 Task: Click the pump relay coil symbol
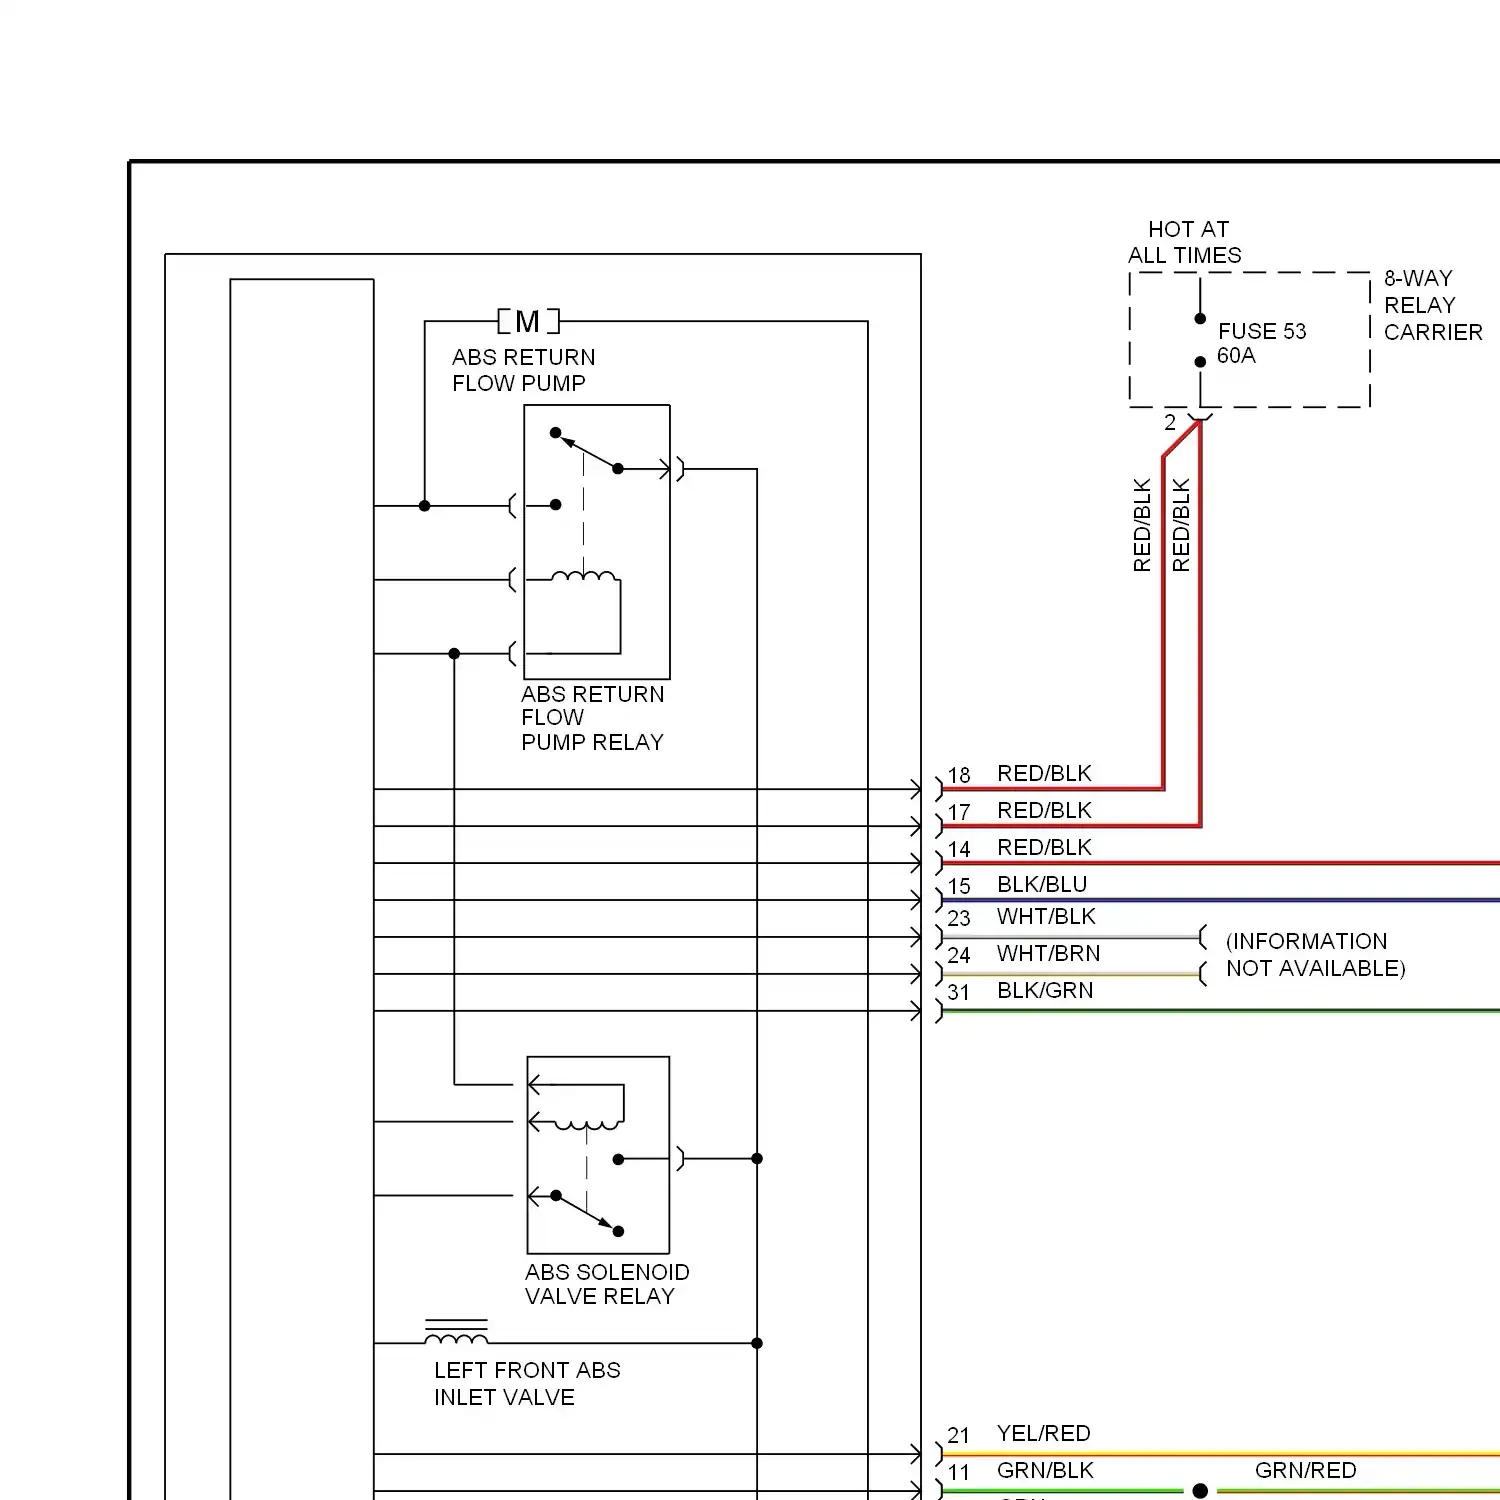tap(584, 576)
